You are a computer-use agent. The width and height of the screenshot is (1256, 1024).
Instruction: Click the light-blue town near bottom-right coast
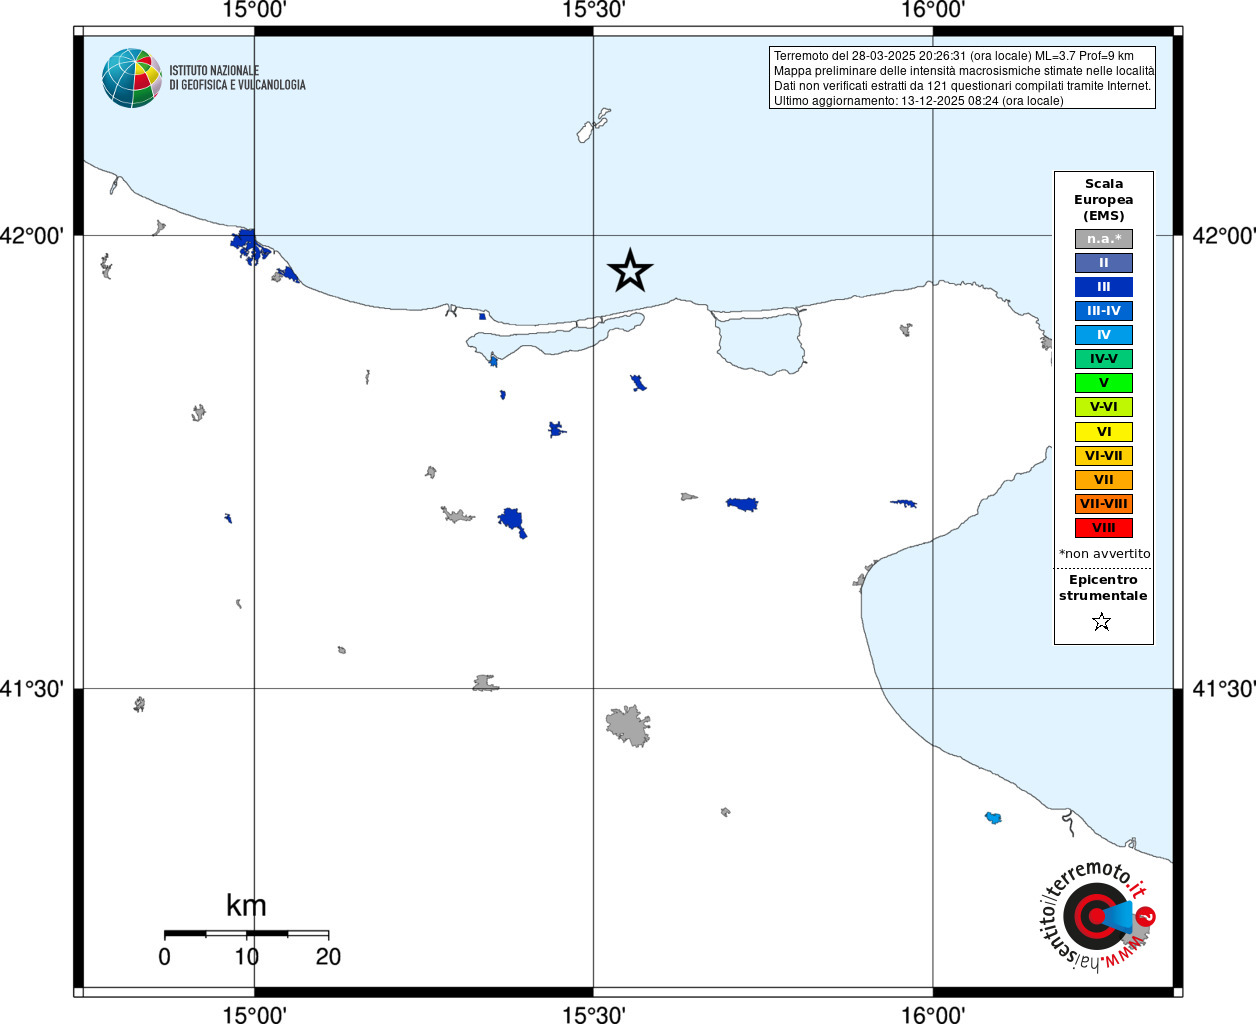993,818
